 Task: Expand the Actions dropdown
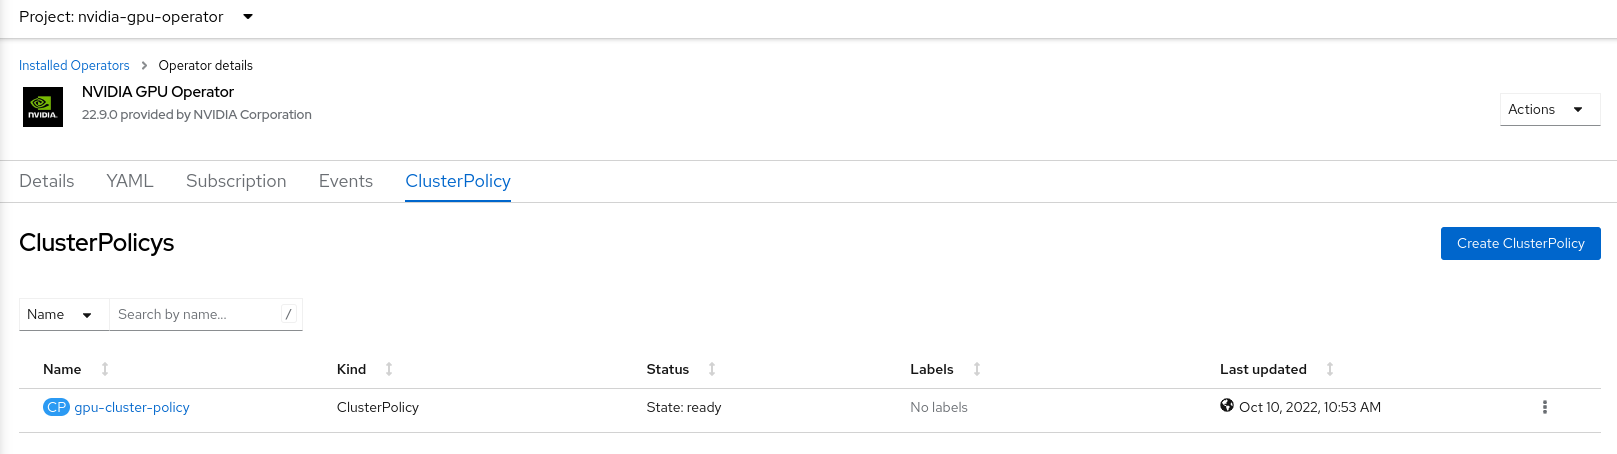[1549, 110]
